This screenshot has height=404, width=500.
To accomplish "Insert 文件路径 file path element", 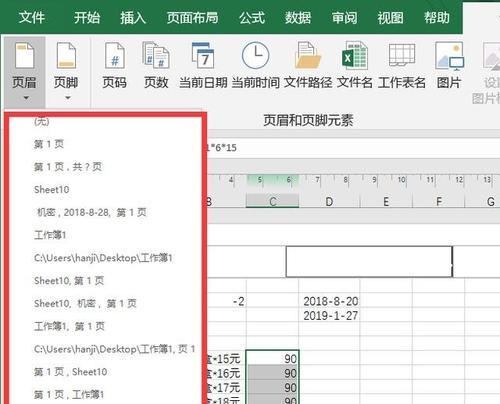I will (x=308, y=66).
